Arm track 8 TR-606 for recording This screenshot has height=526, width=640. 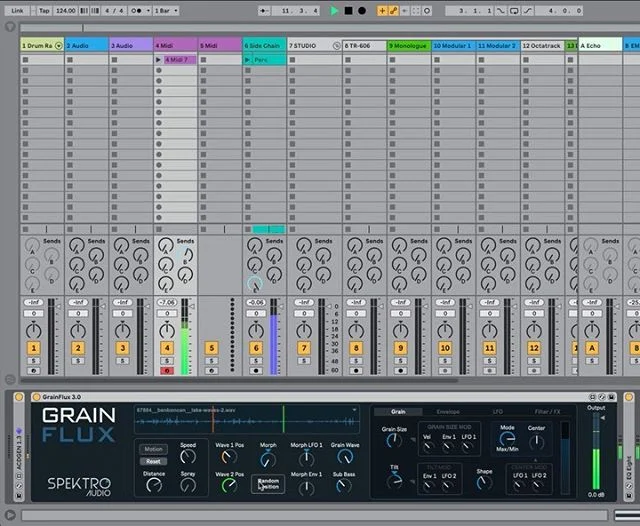click(x=356, y=371)
